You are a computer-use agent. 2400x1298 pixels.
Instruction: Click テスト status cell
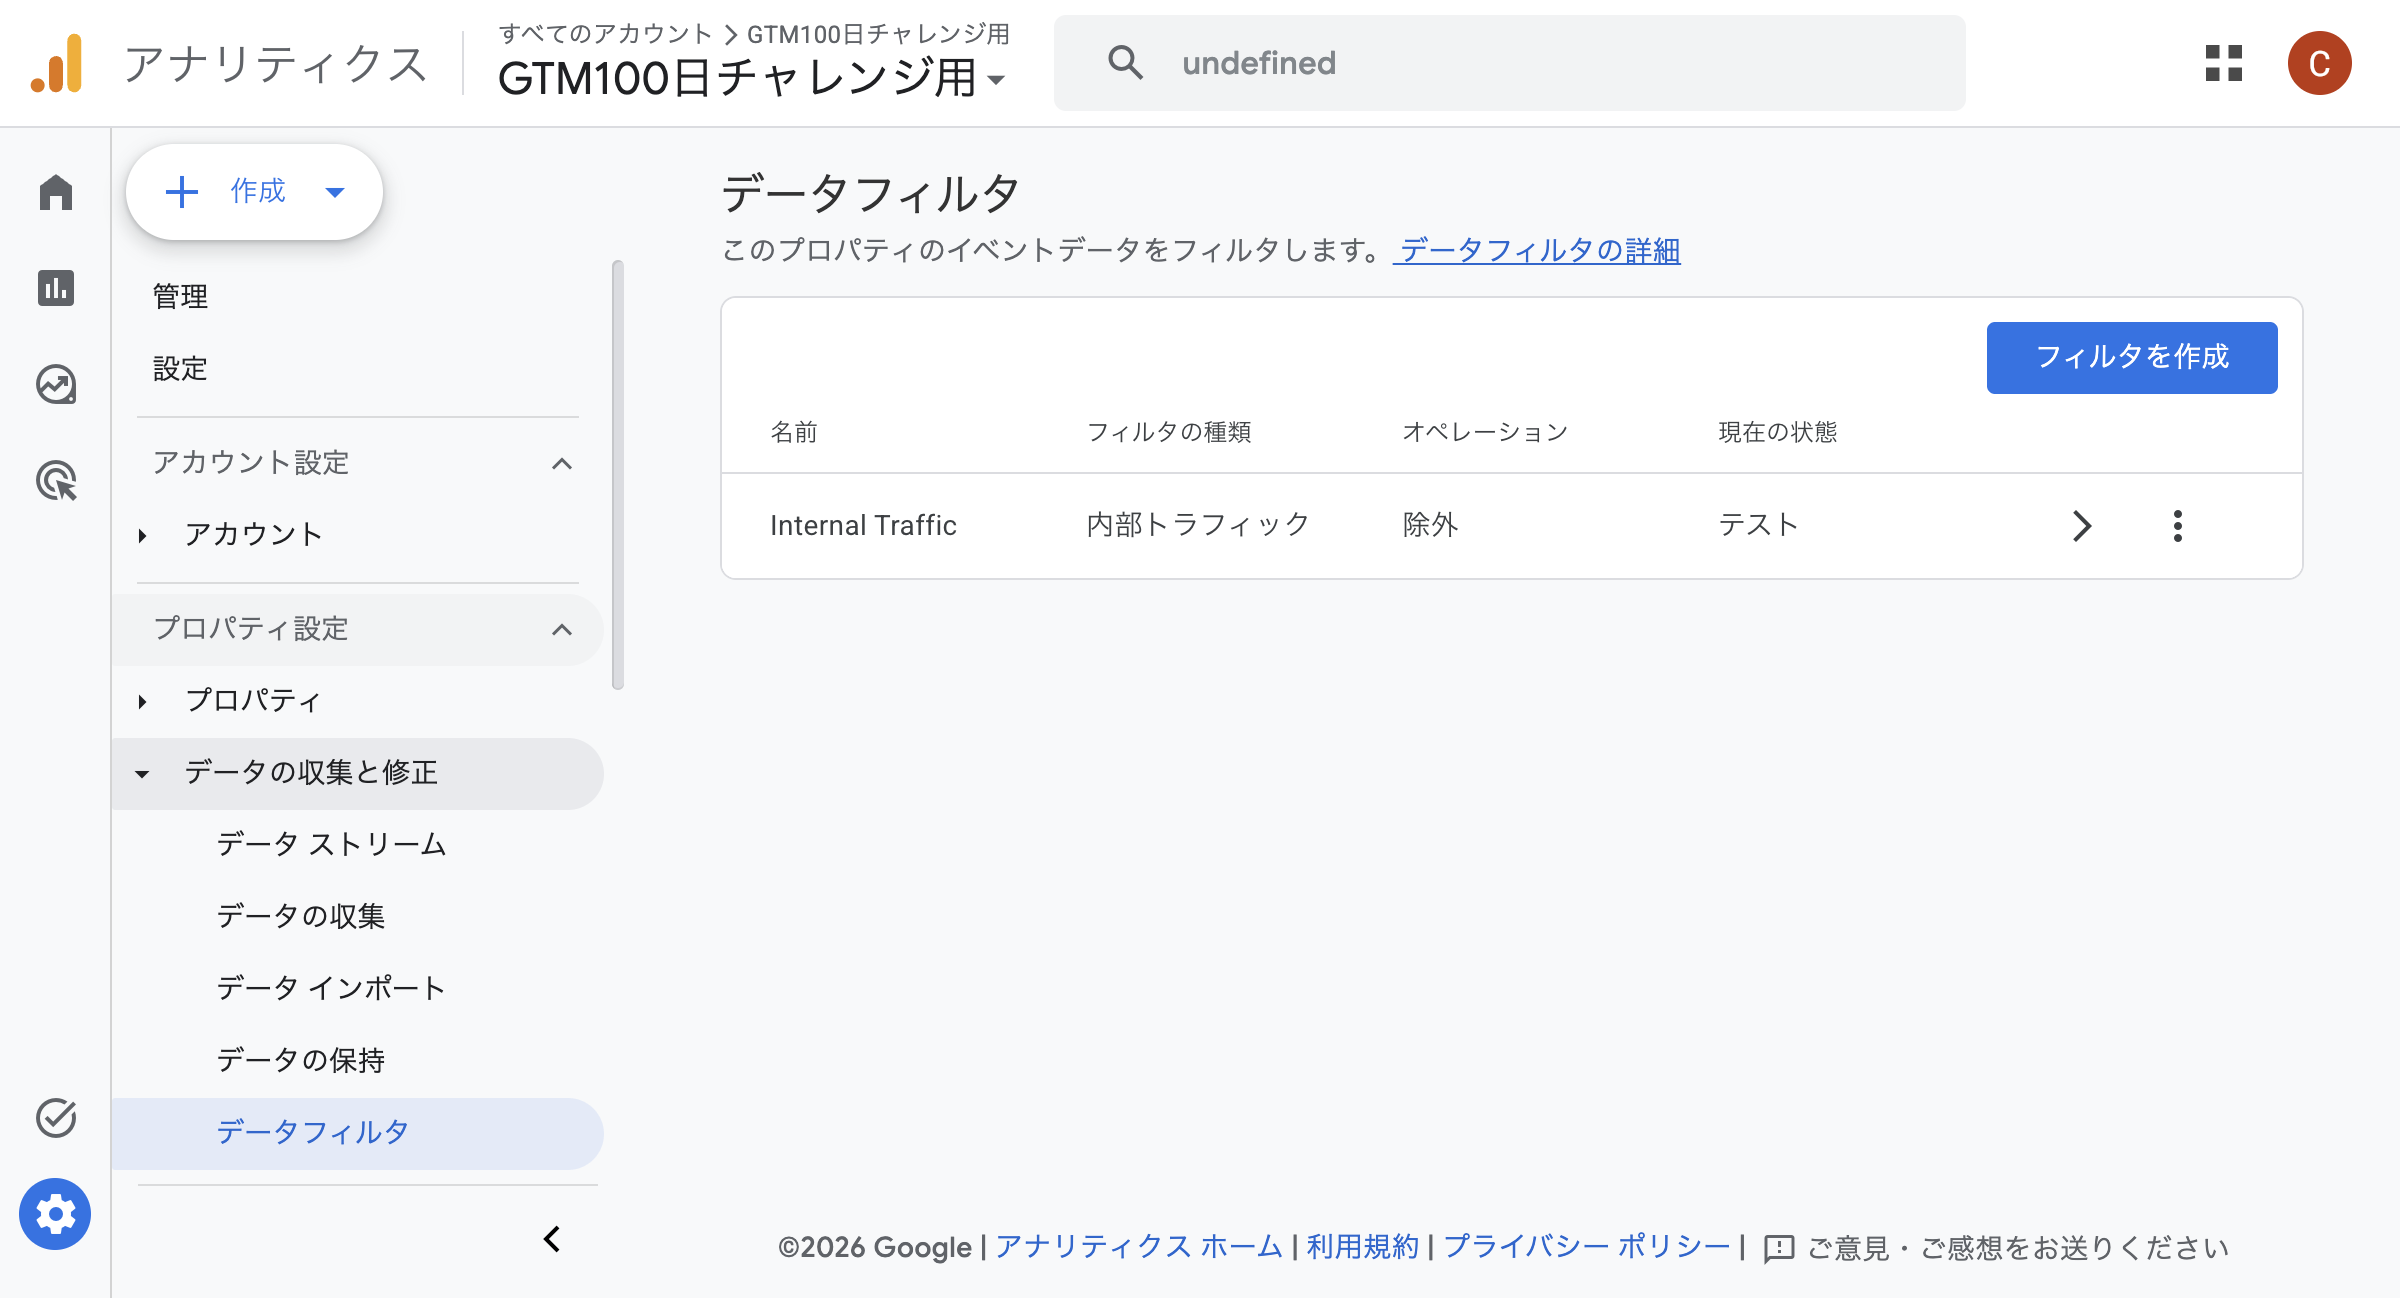click(x=1759, y=525)
